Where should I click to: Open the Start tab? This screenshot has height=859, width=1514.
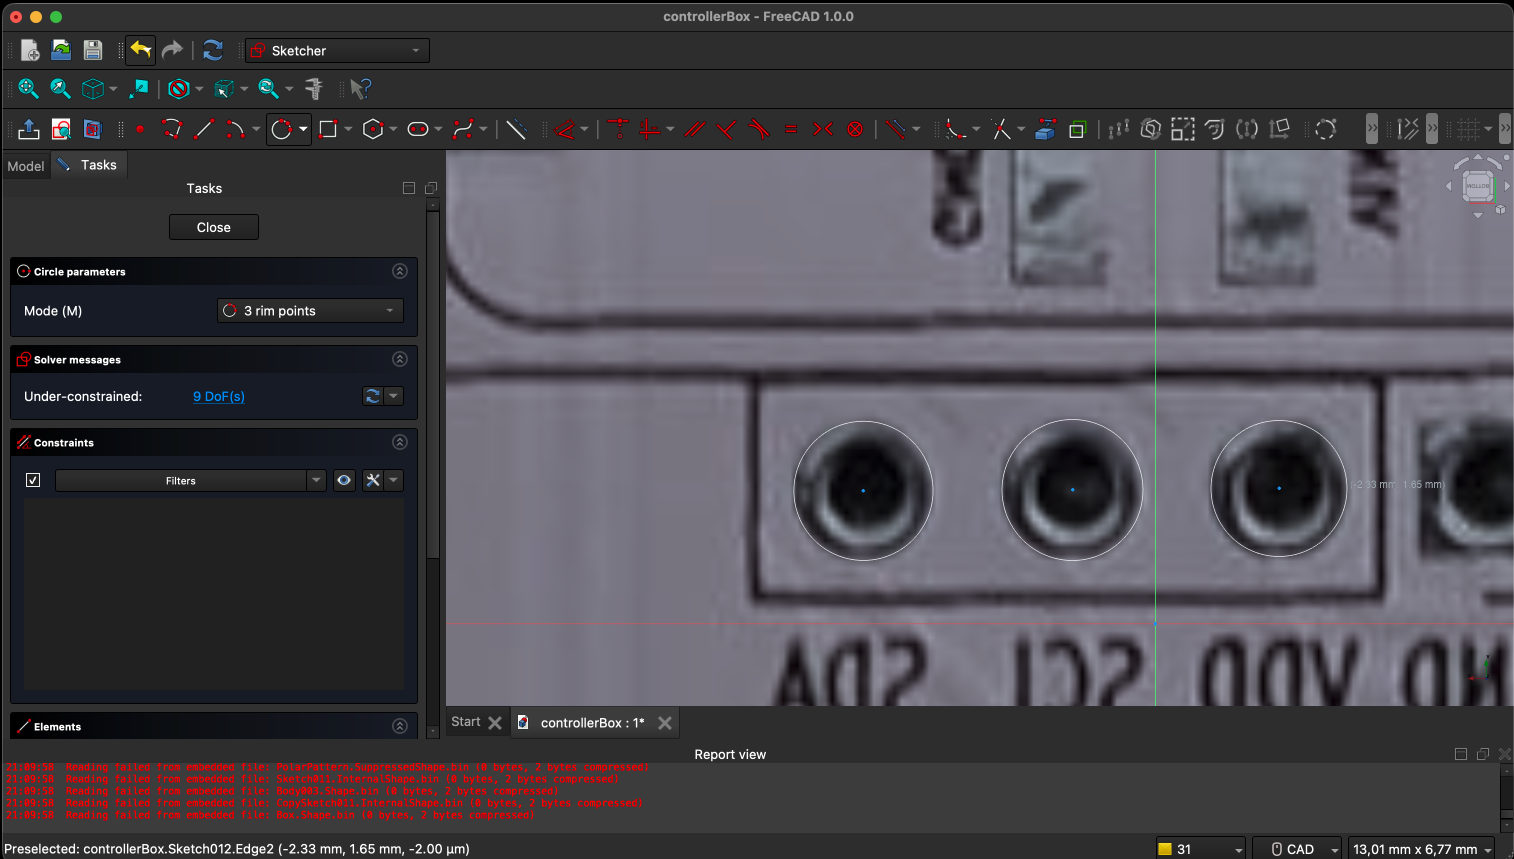465,721
